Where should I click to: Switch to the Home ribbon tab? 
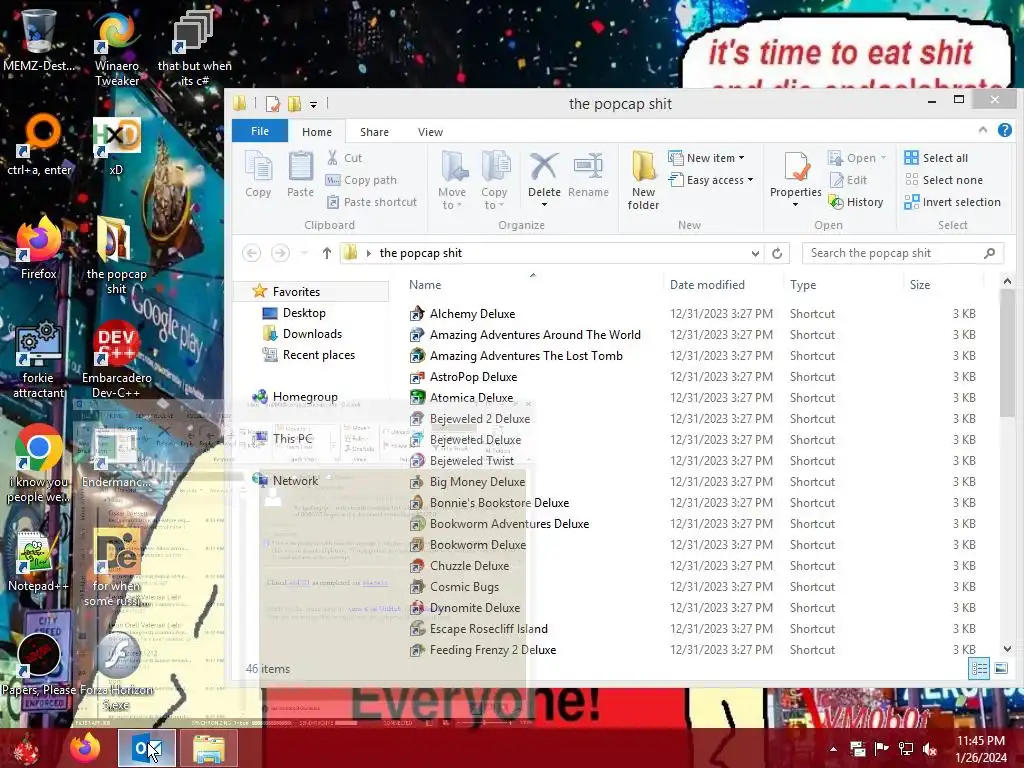317,132
